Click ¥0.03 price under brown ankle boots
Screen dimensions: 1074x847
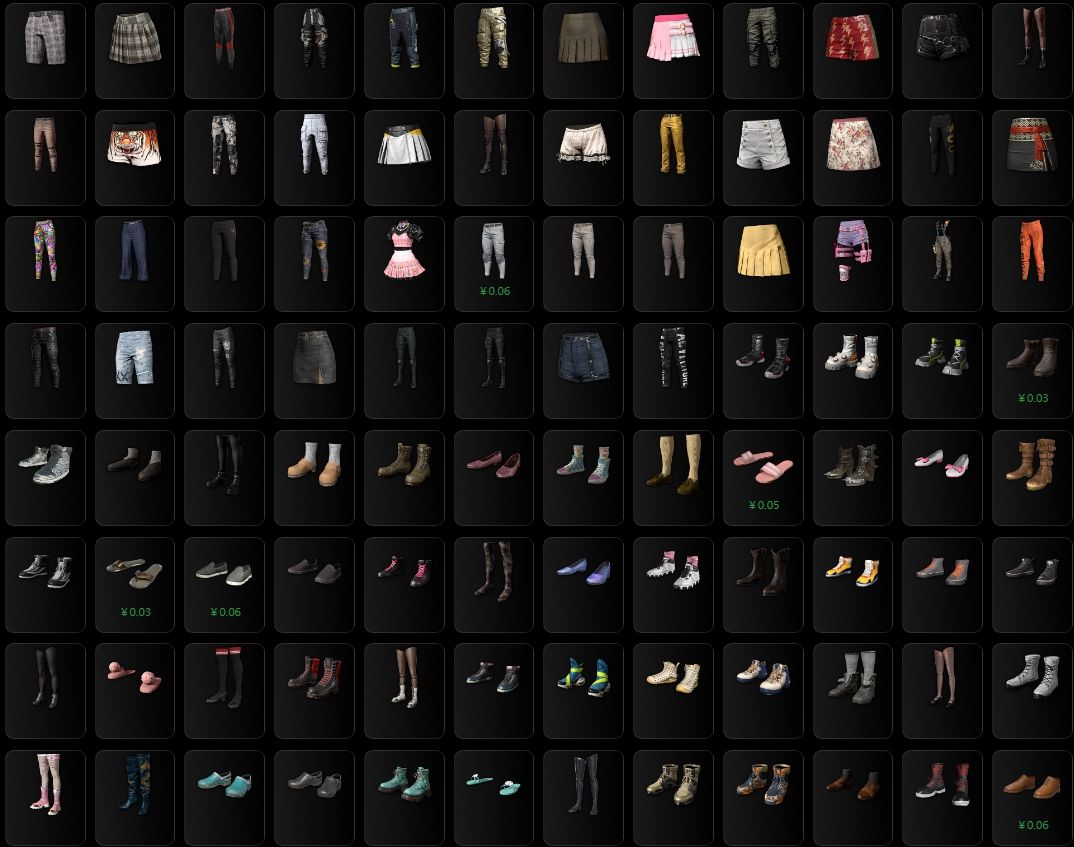coord(1033,398)
